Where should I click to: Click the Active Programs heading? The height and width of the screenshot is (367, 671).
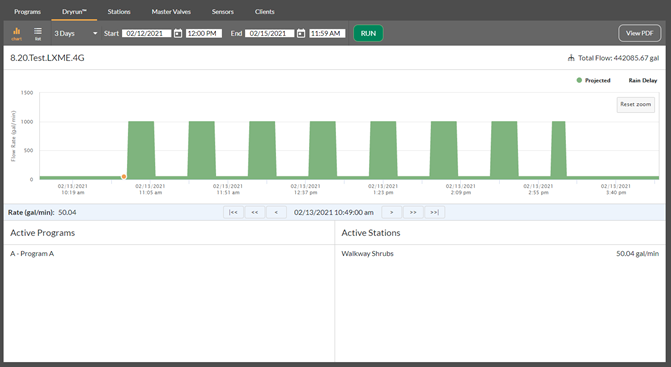[42, 233]
